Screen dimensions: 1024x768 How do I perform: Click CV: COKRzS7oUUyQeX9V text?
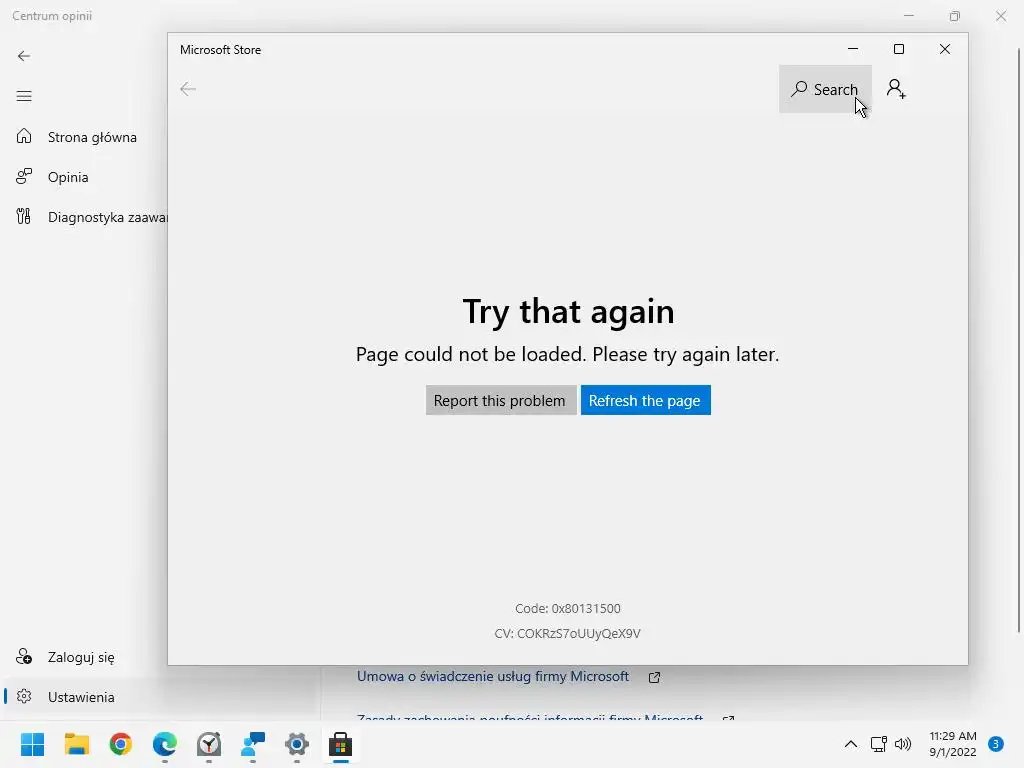coord(568,633)
